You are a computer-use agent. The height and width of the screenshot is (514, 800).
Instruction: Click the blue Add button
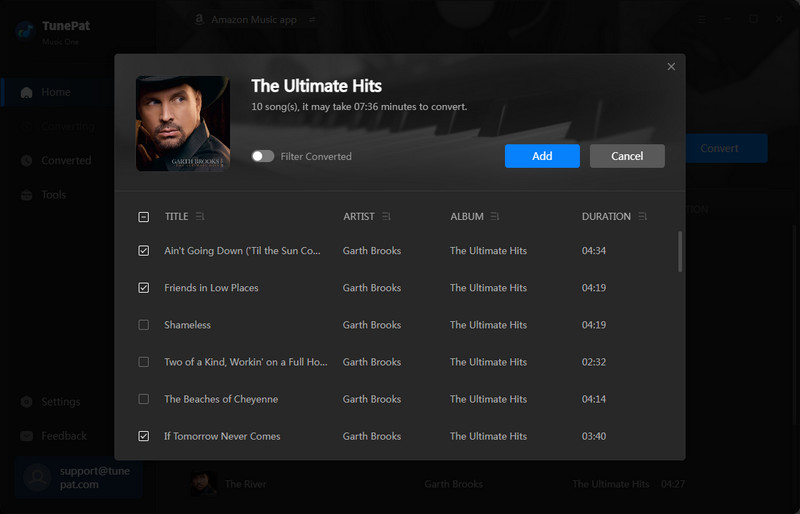click(x=542, y=156)
